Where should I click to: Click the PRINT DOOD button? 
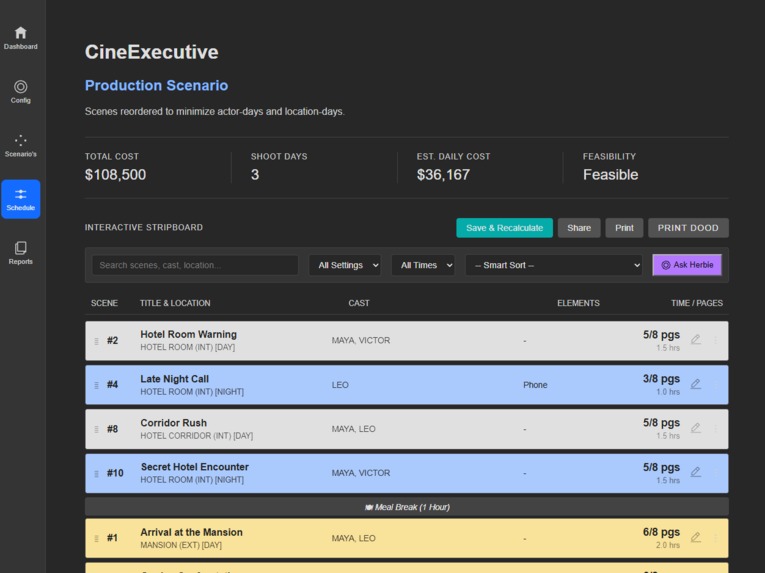pos(688,228)
